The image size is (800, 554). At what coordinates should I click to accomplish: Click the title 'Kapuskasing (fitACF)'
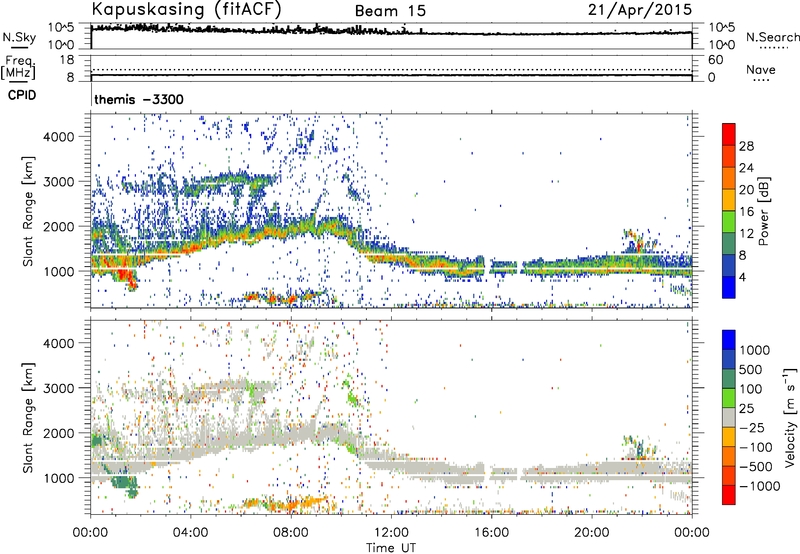pos(186,10)
